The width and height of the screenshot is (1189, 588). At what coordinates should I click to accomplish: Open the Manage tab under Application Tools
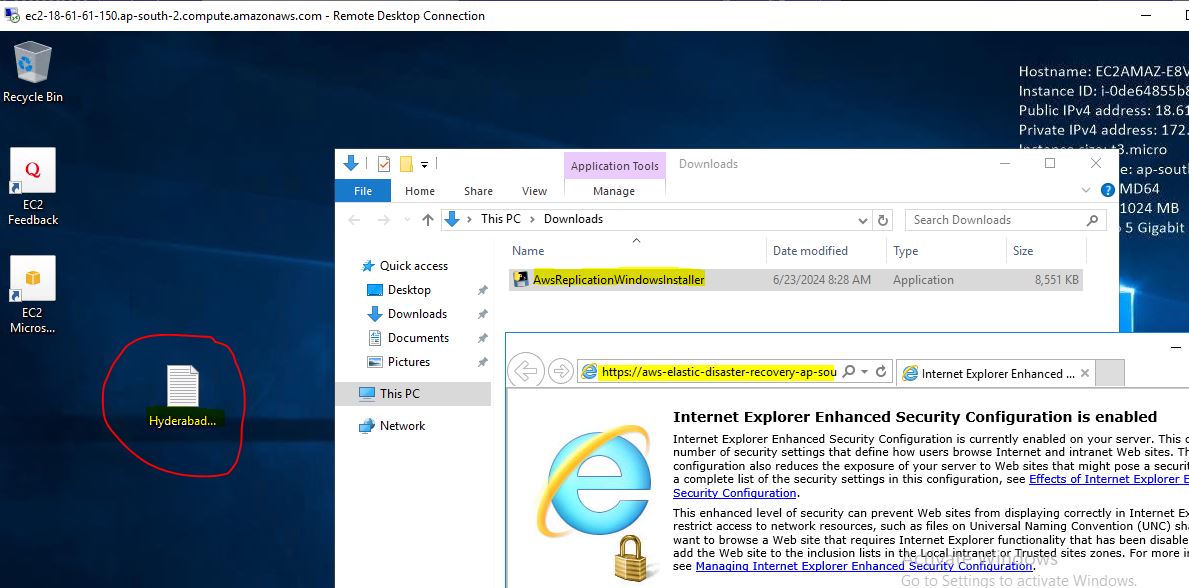click(613, 191)
